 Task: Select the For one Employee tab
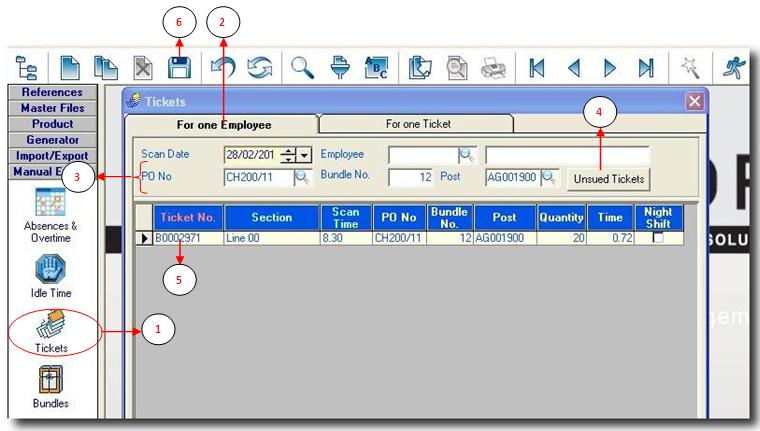pyautogui.click(x=224, y=125)
